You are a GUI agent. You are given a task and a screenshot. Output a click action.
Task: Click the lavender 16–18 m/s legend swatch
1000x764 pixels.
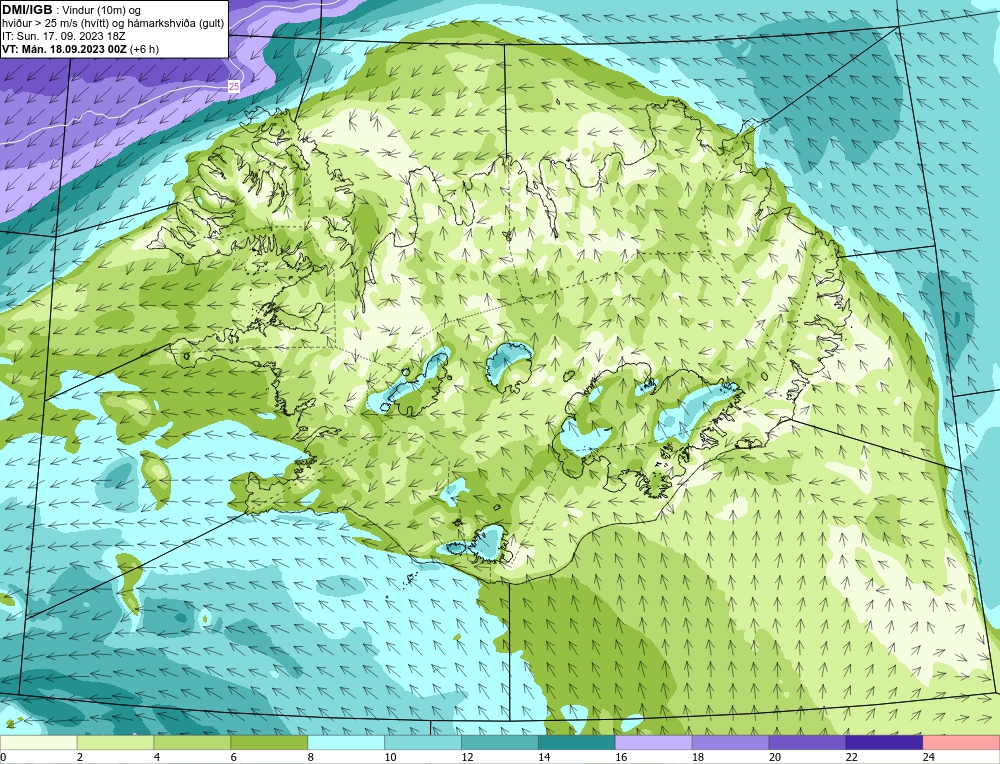click(x=654, y=743)
